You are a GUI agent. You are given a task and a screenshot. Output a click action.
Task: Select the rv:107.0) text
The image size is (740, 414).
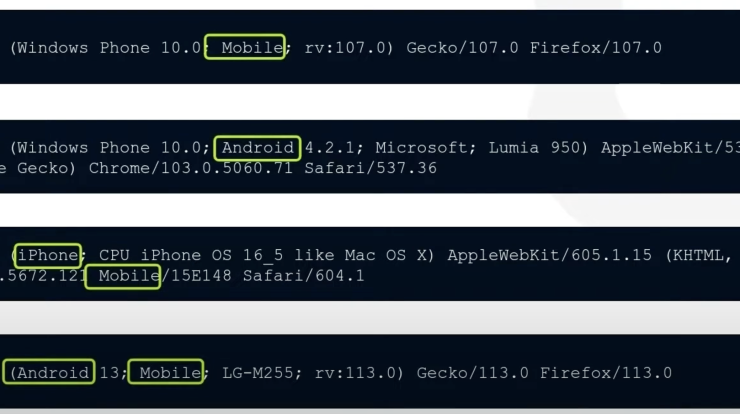point(349,48)
